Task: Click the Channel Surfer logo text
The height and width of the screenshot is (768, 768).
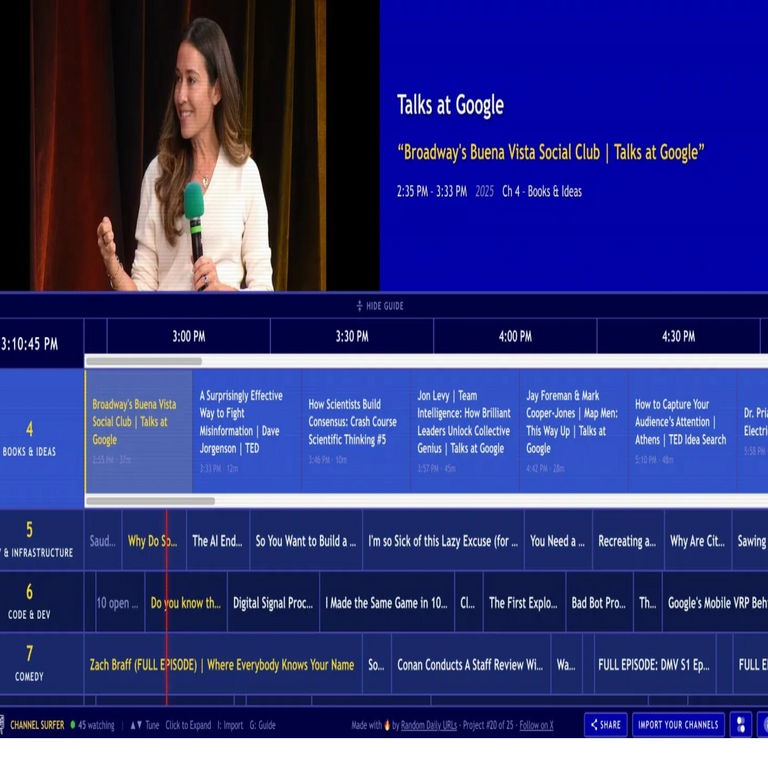Action: click(37, 725)
